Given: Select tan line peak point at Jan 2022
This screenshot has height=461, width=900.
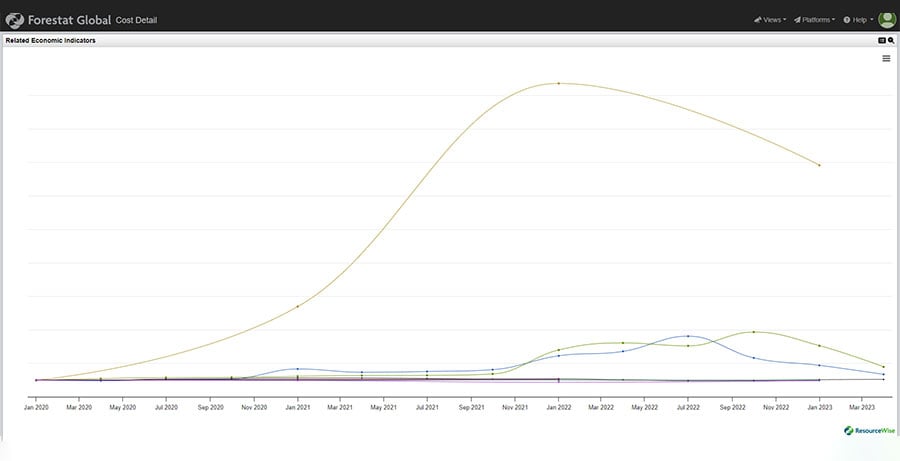Looking at the screenshot, I should click(x=558, y=83).
